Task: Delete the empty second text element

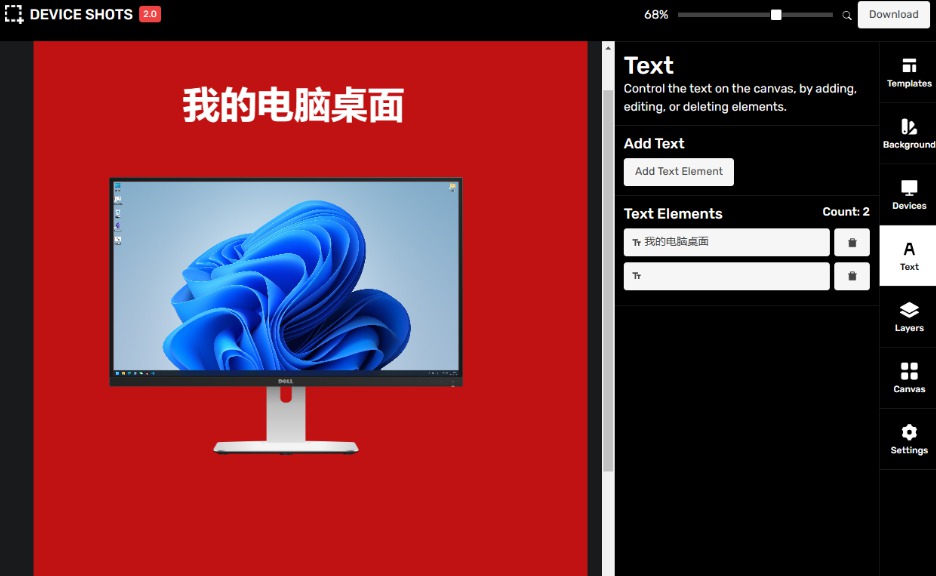Action: pyautogui.click(x=852, y=276)
